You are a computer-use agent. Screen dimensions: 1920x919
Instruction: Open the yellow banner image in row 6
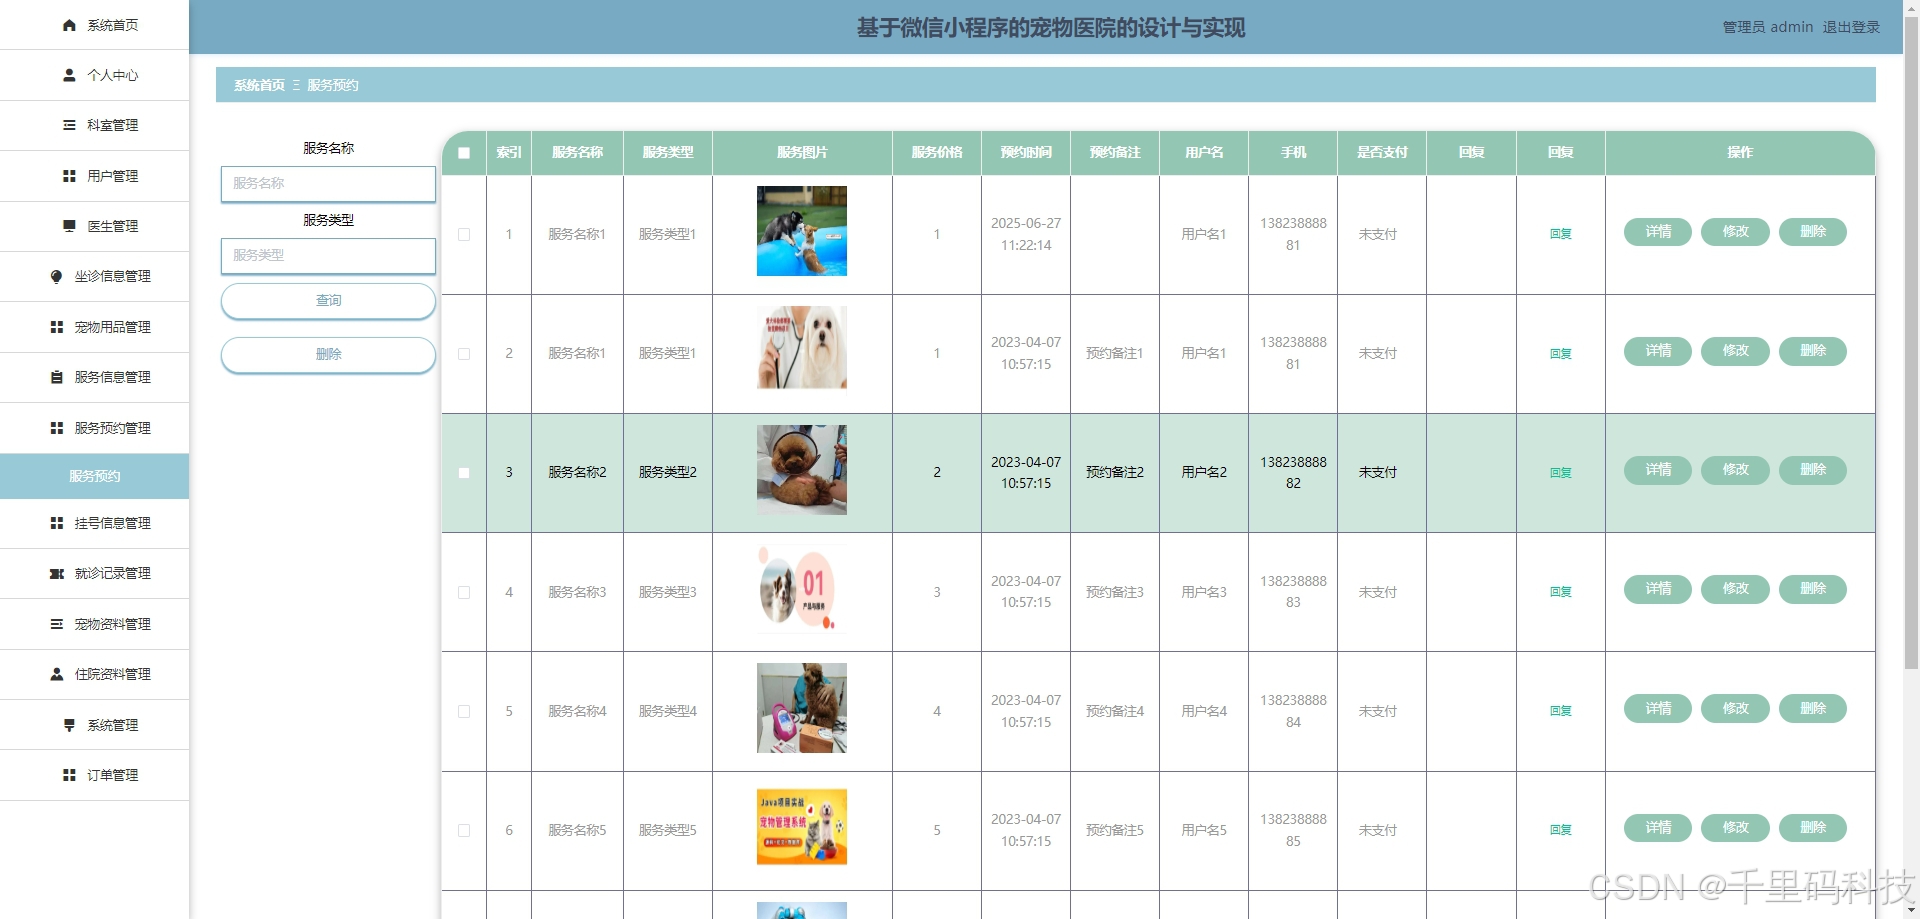pos(802,827)
